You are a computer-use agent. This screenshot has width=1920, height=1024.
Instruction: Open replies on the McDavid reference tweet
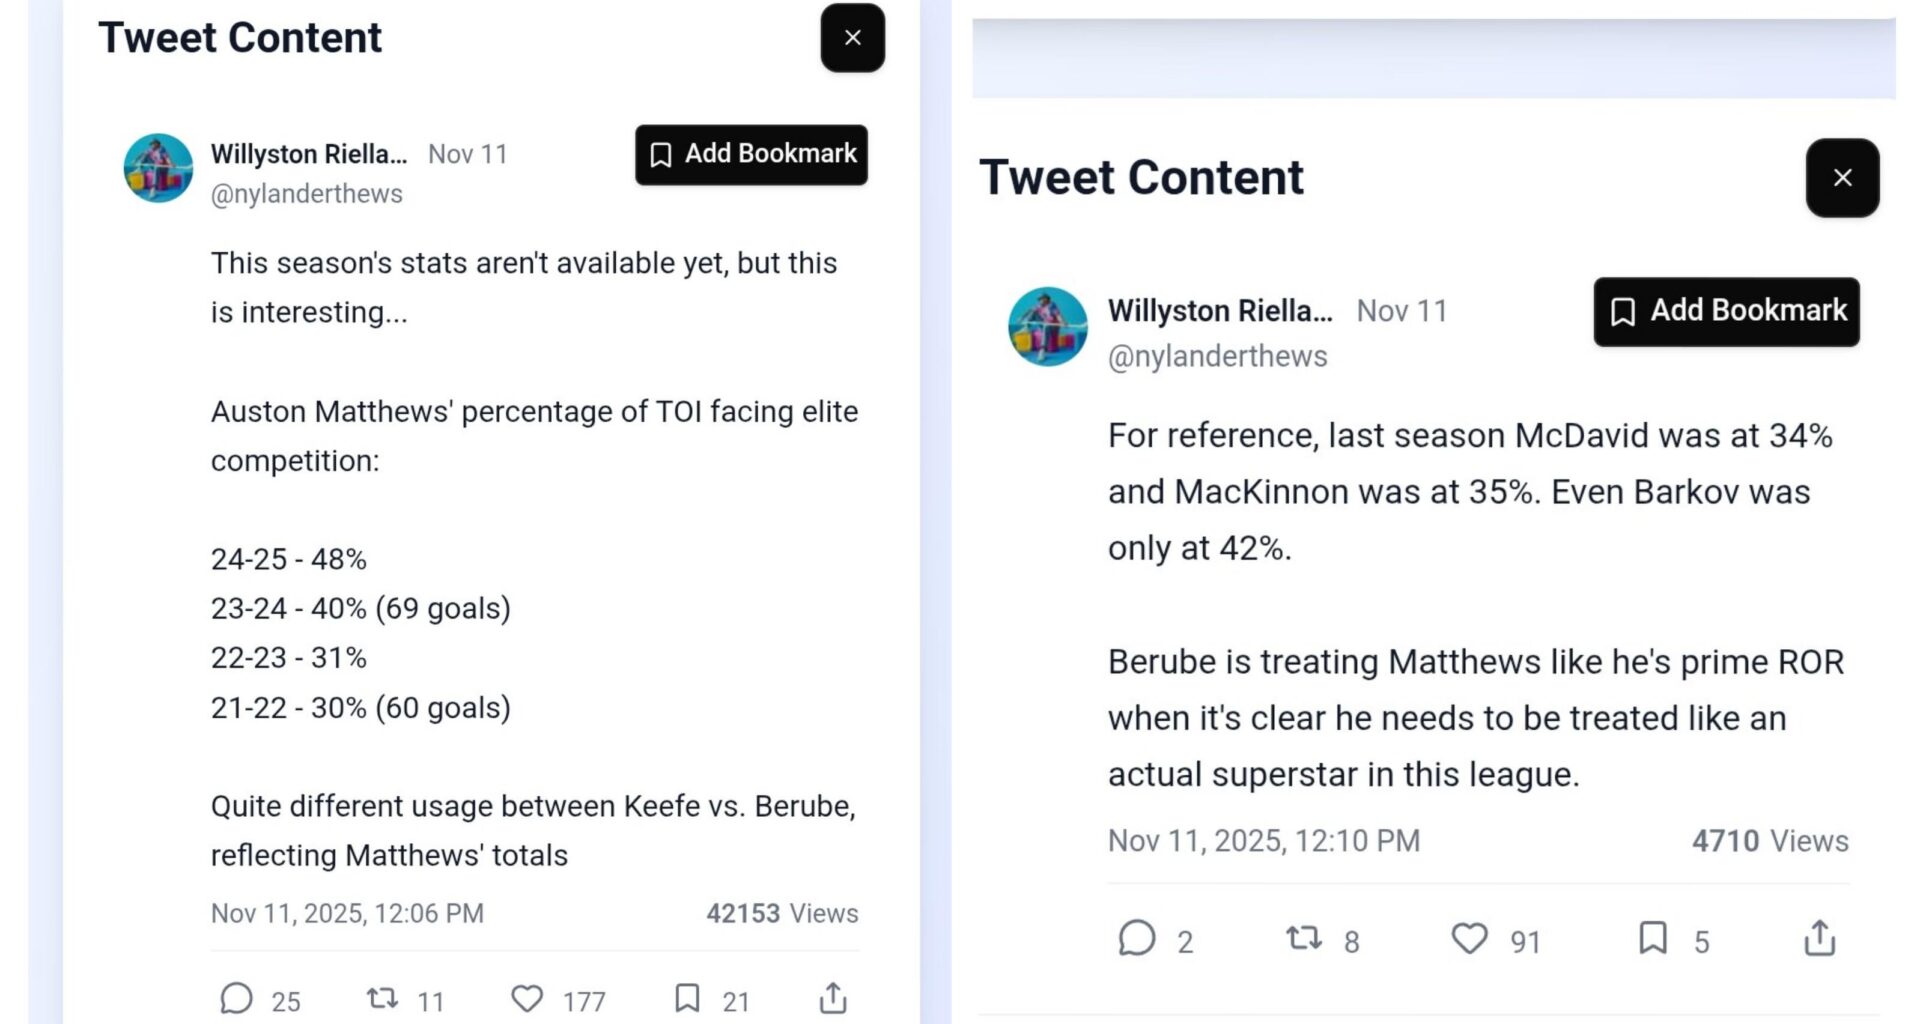pos(1137,939)
